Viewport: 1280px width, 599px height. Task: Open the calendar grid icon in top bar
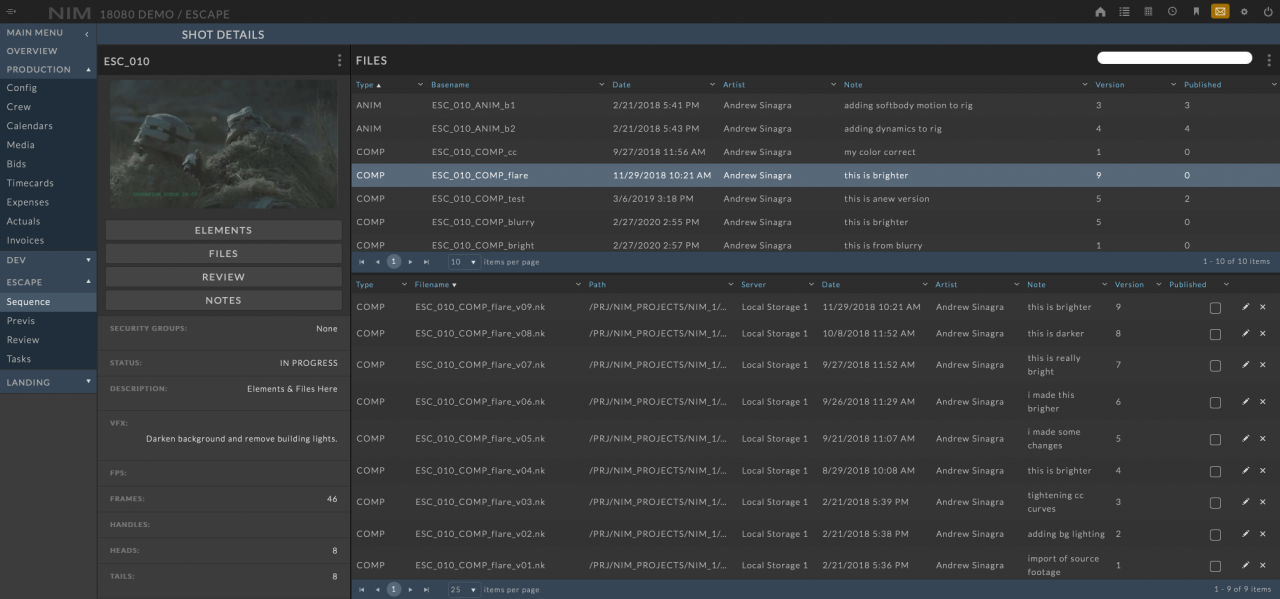coord(1148,12)
